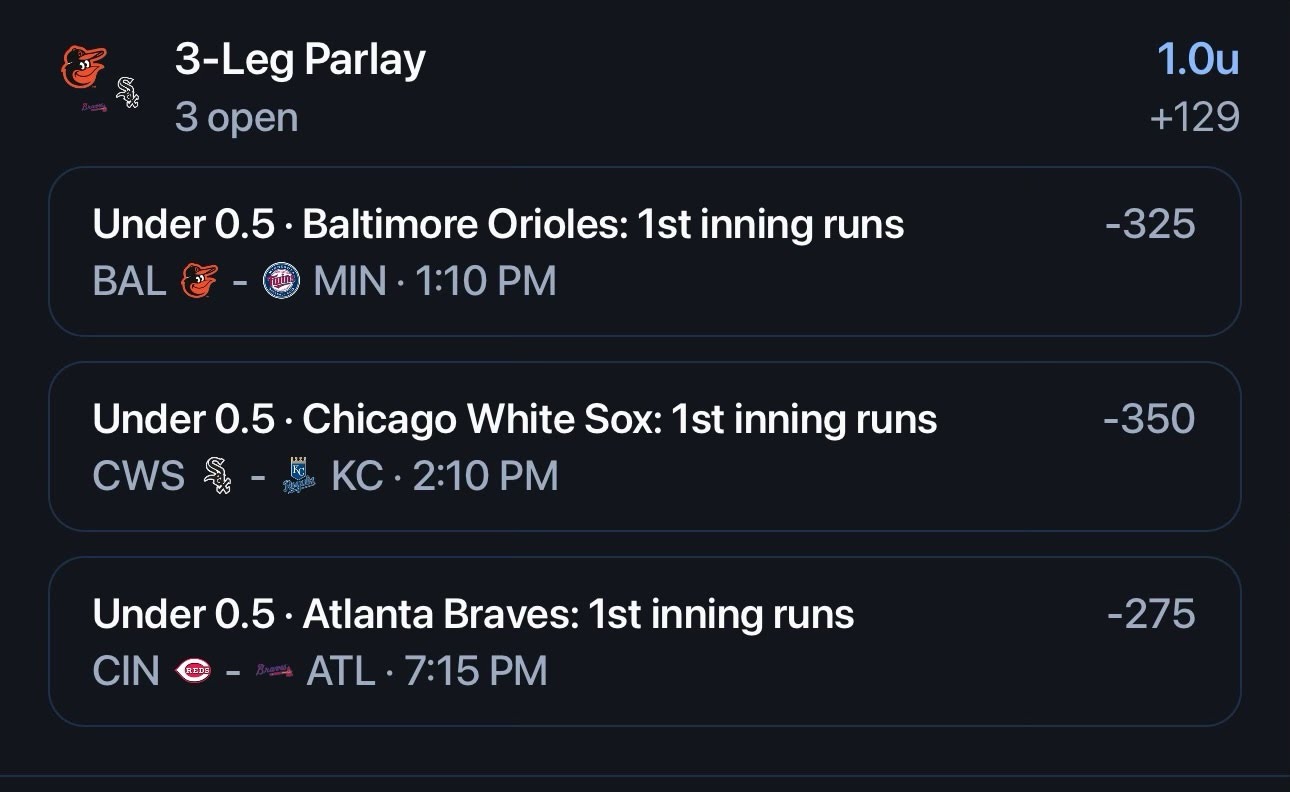Tap the -275 odds value
Viewport: 1290px width, 792px height.
(x=1151, y=613)
